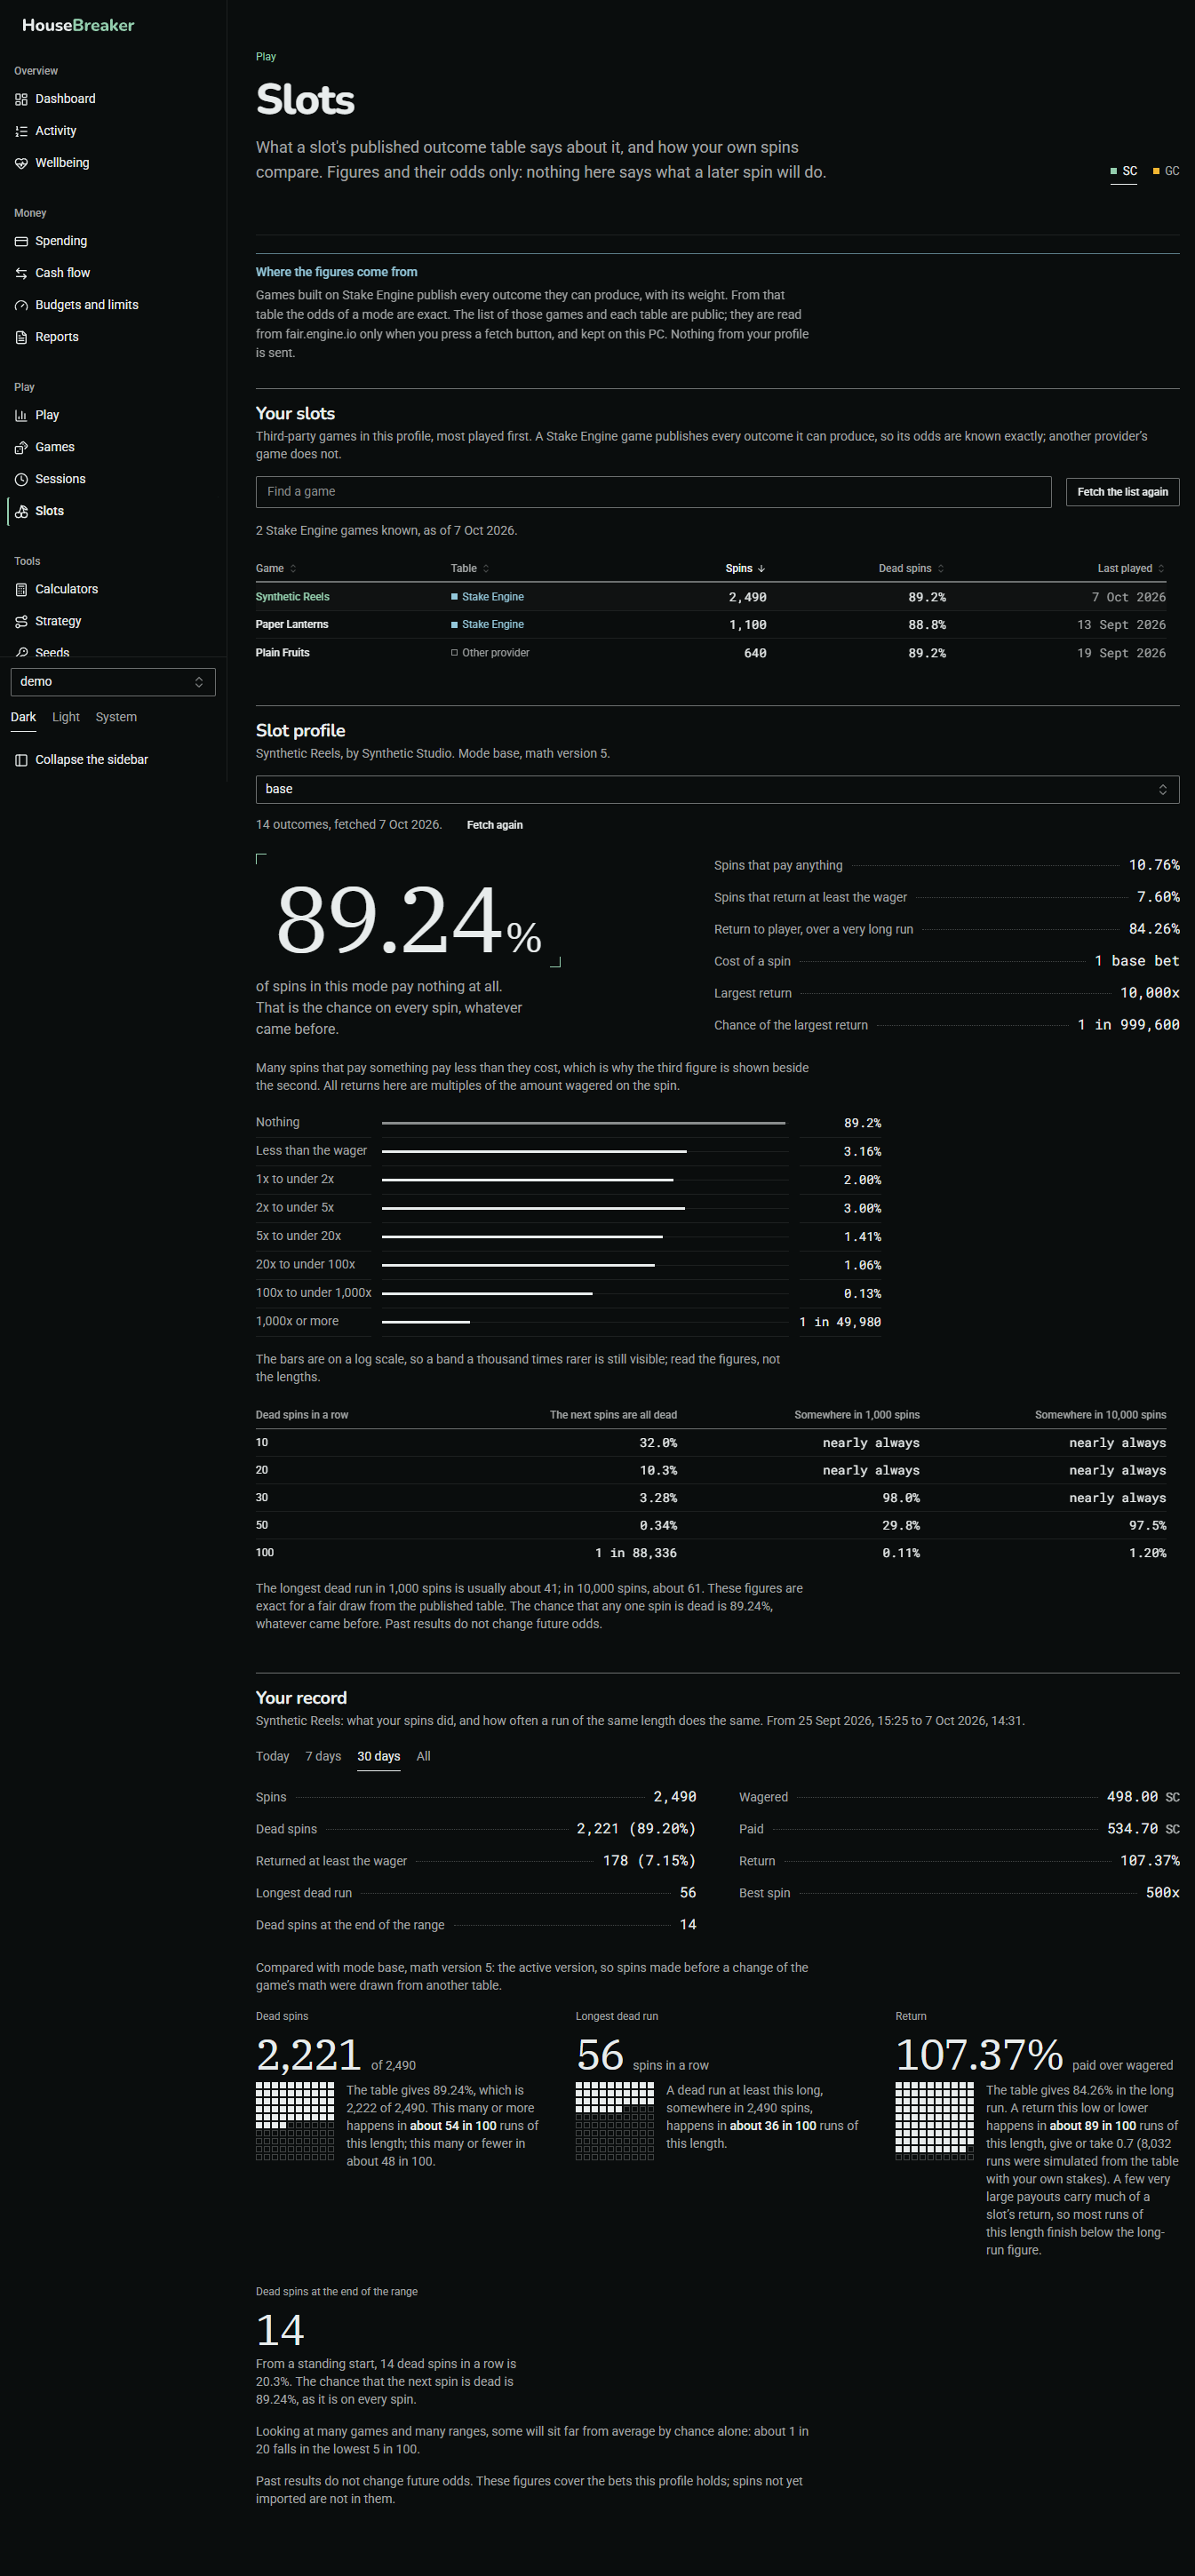Show the Today record range
Viewport: 1195px width, 2576px height.
pos(272,1756)
